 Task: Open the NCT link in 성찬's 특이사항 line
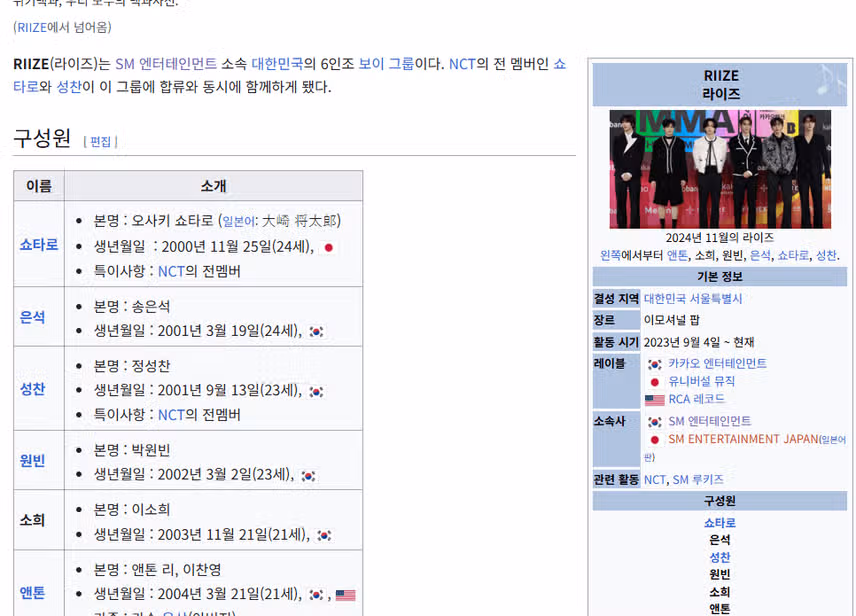coord(171,415)
